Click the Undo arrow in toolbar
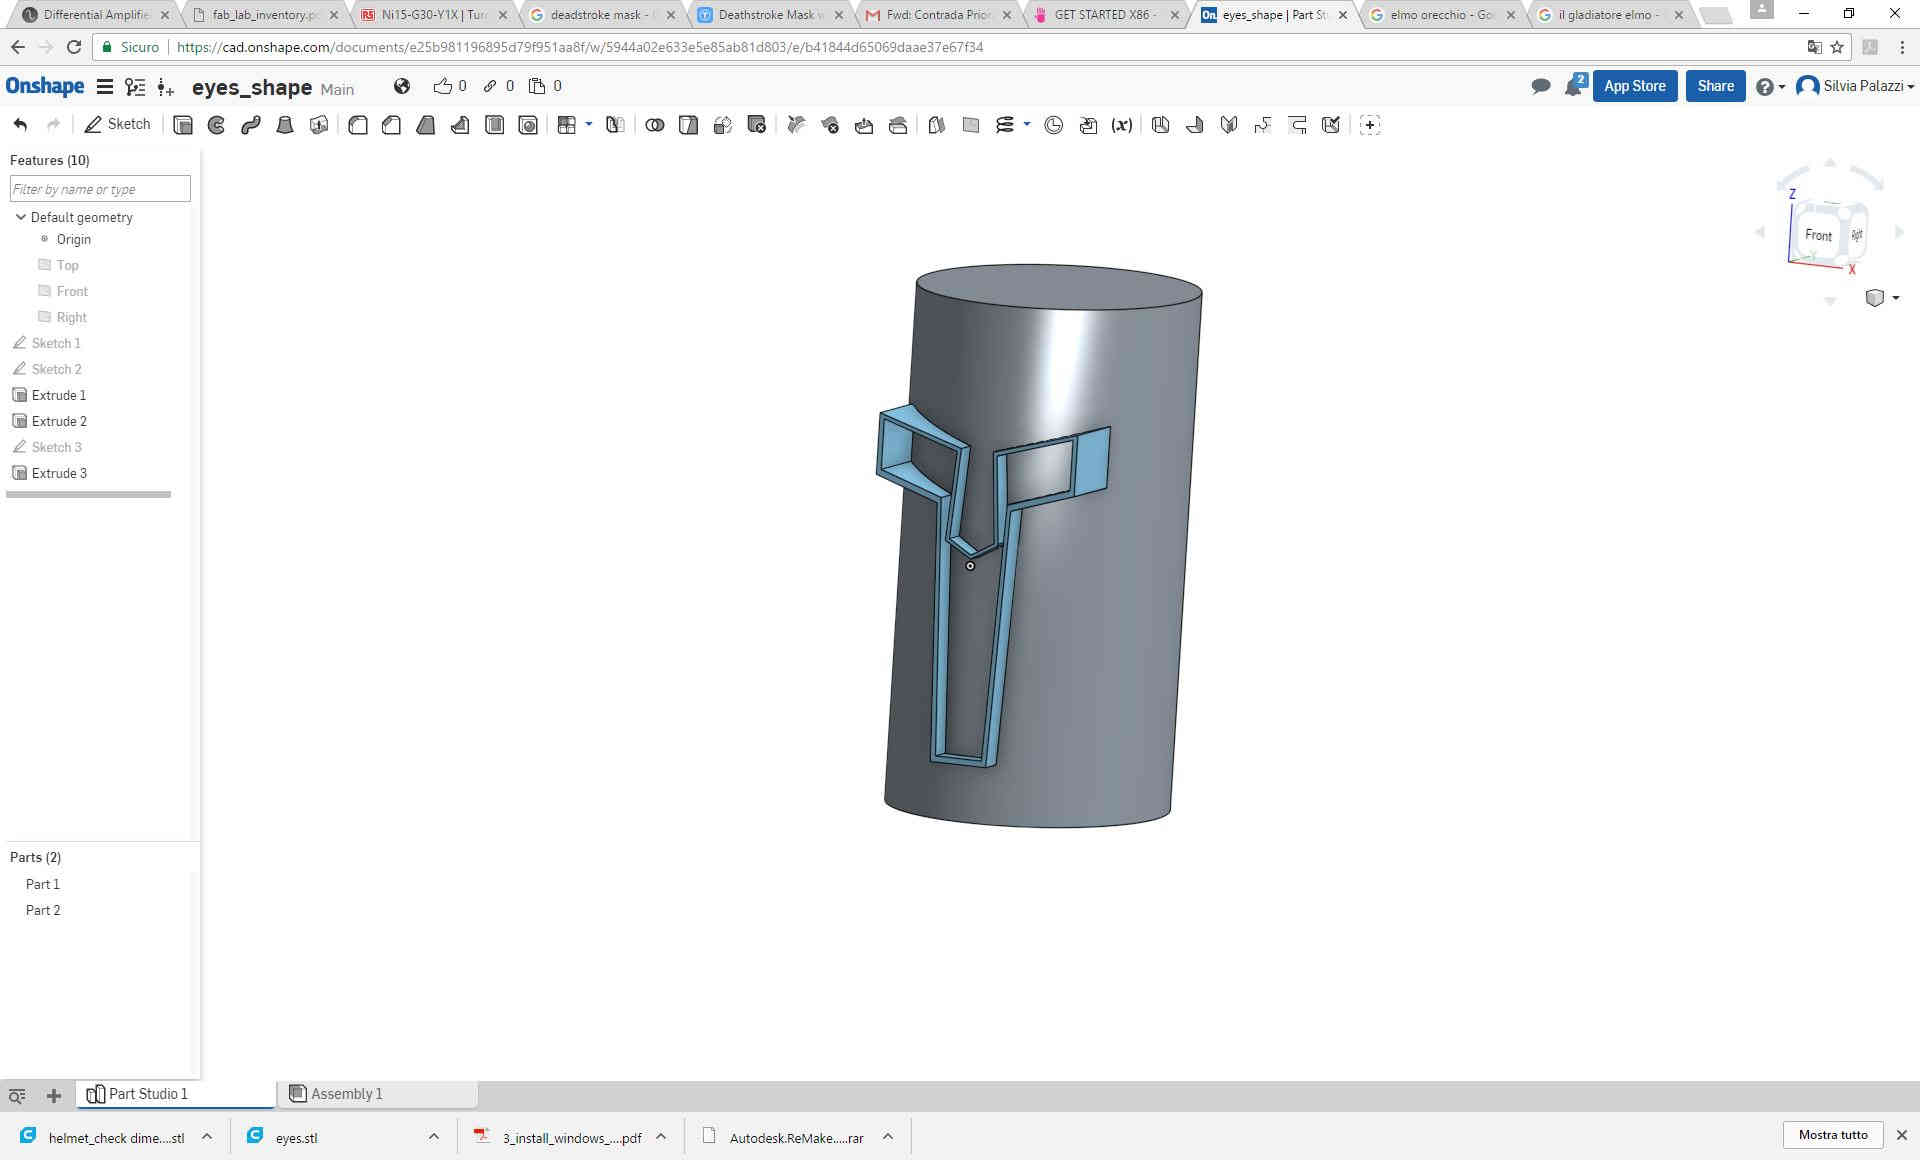Viewport: 1920px width, 1160px height. [x=20, y=125]
